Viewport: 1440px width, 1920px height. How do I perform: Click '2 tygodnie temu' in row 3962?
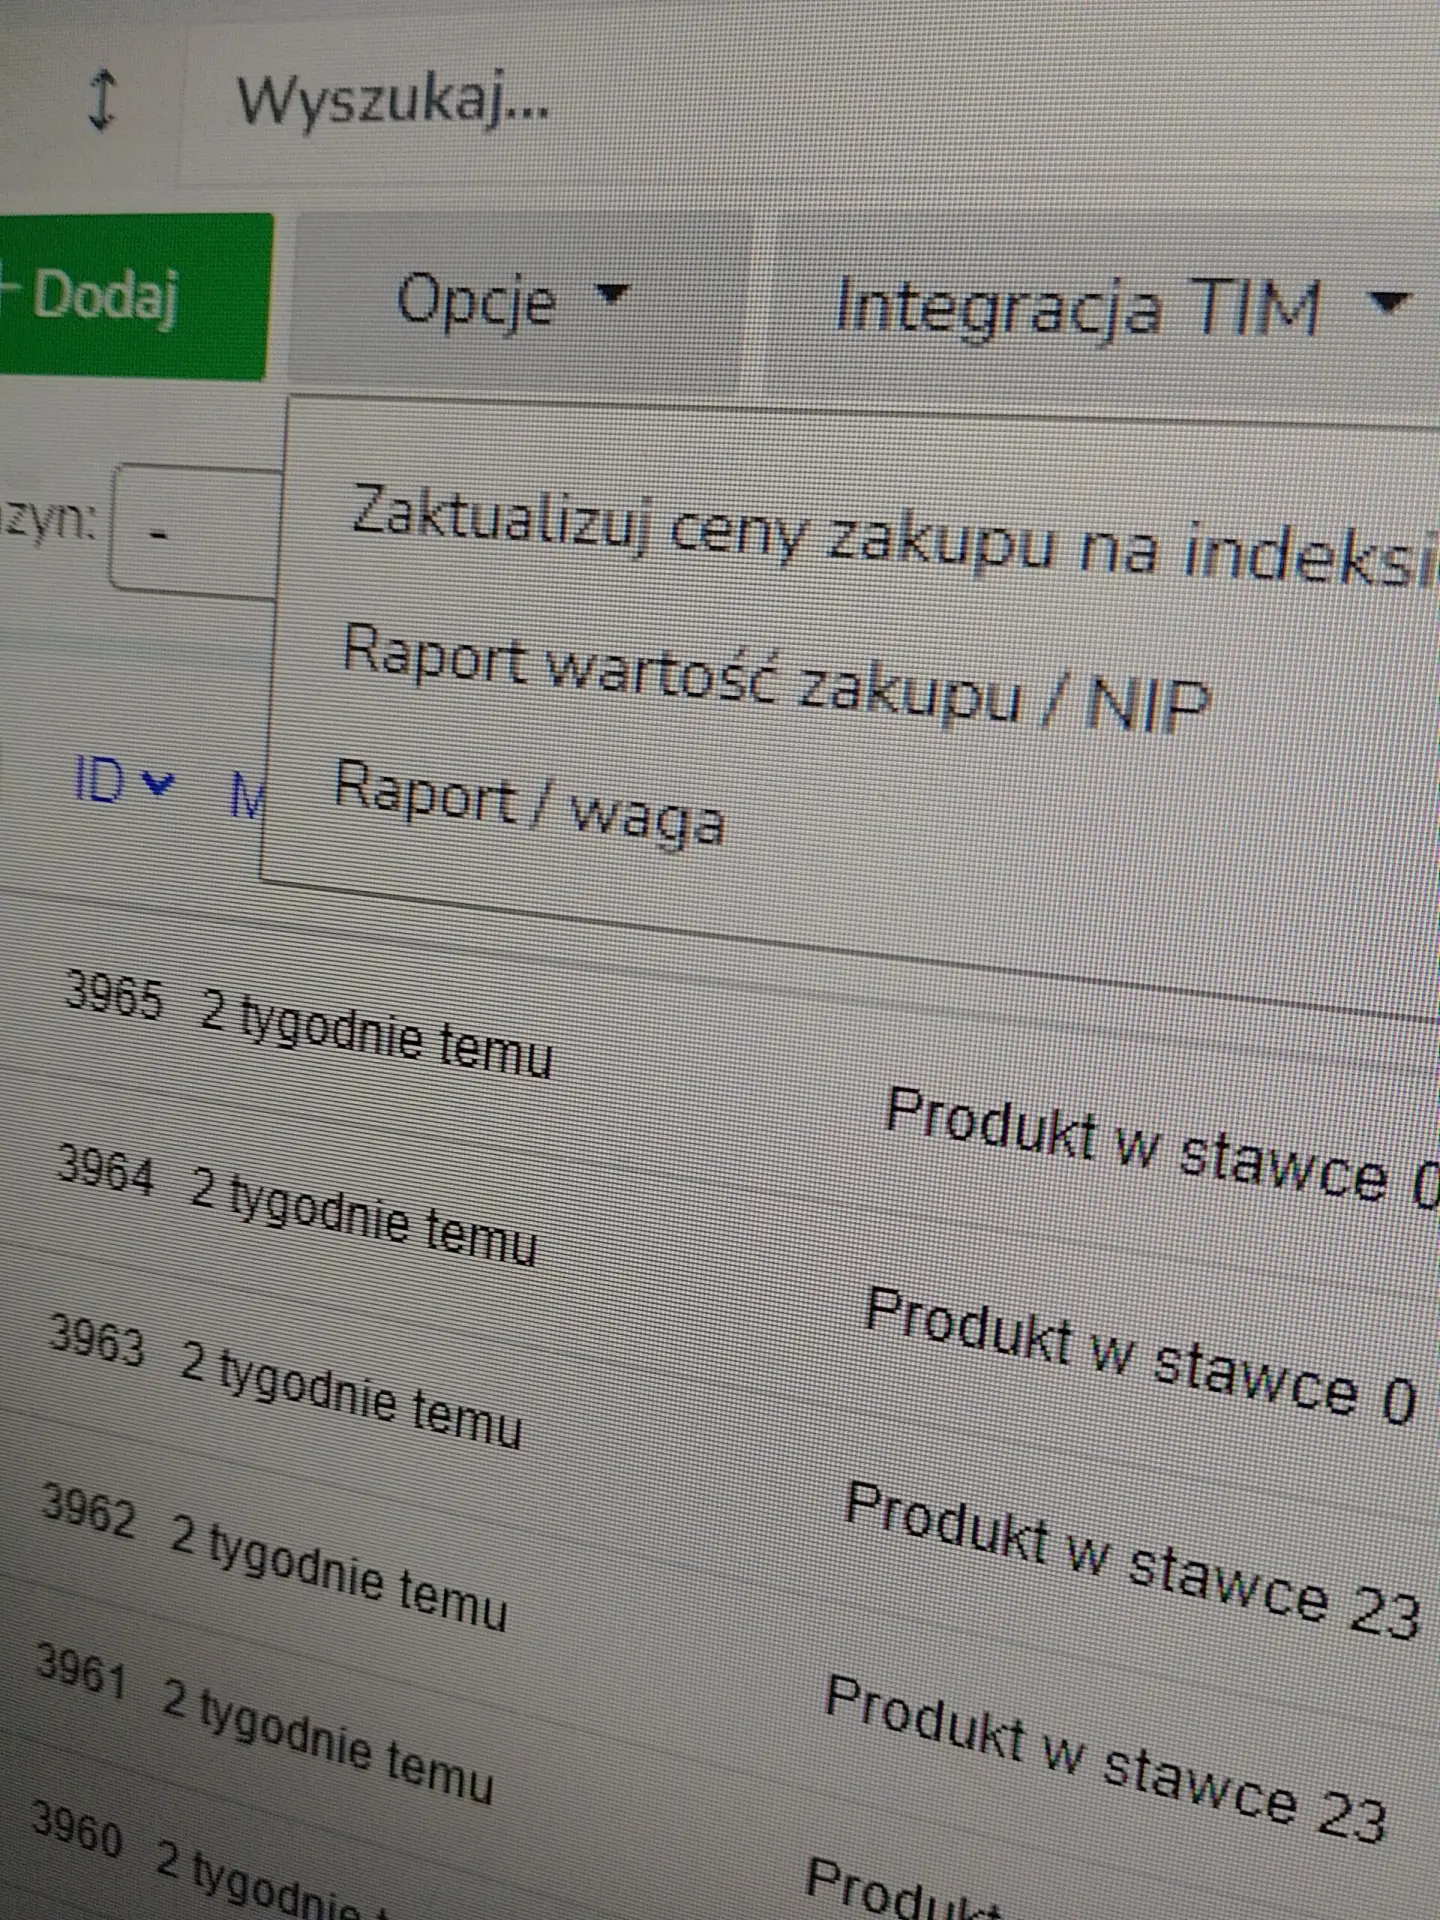tap(339, 1572)
